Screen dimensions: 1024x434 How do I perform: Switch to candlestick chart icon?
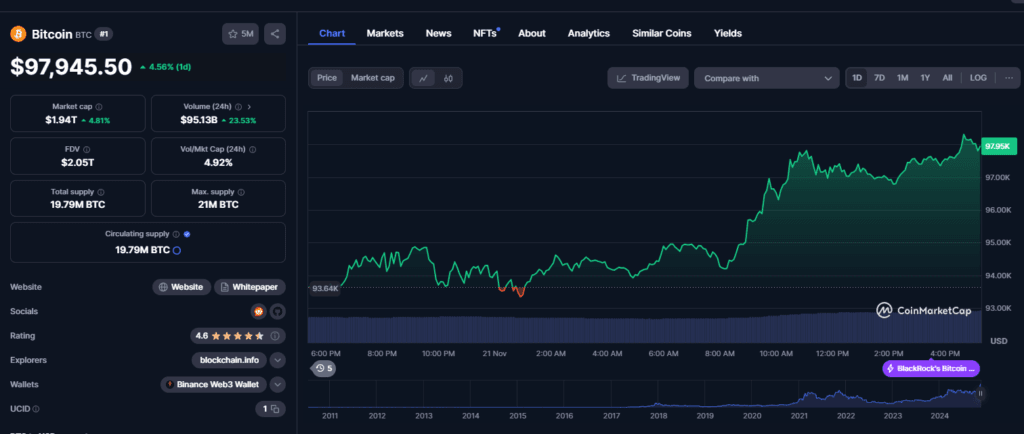[448, 78]
